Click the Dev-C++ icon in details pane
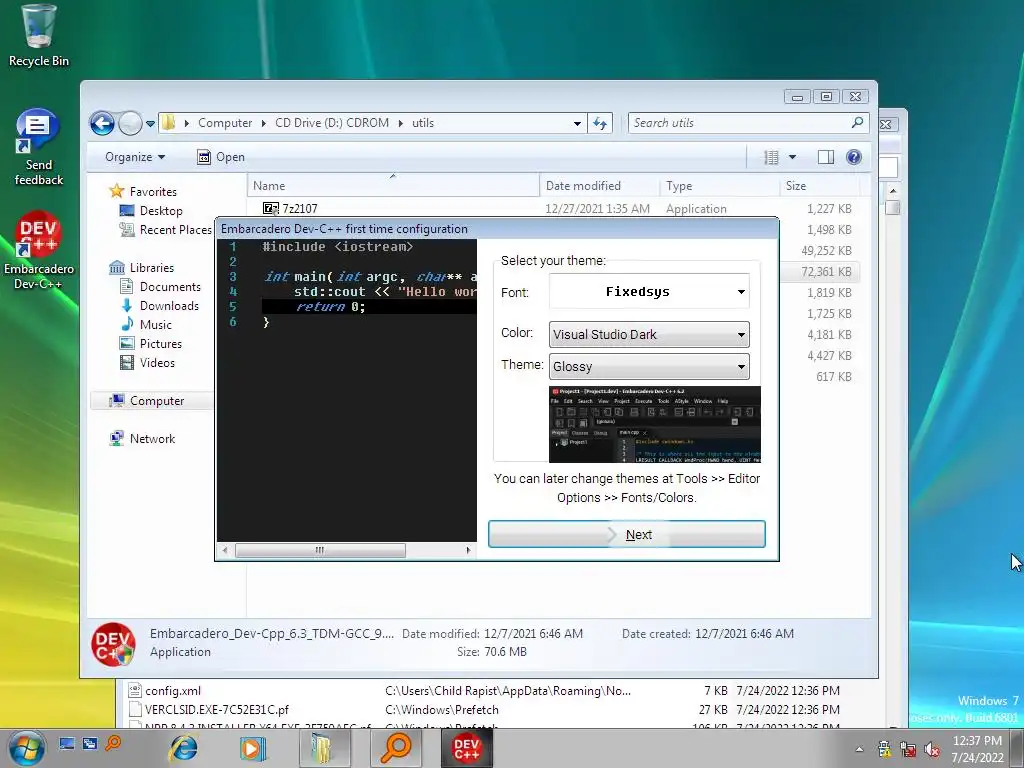Screen dimensions: 1024x768 click(113, 644)
